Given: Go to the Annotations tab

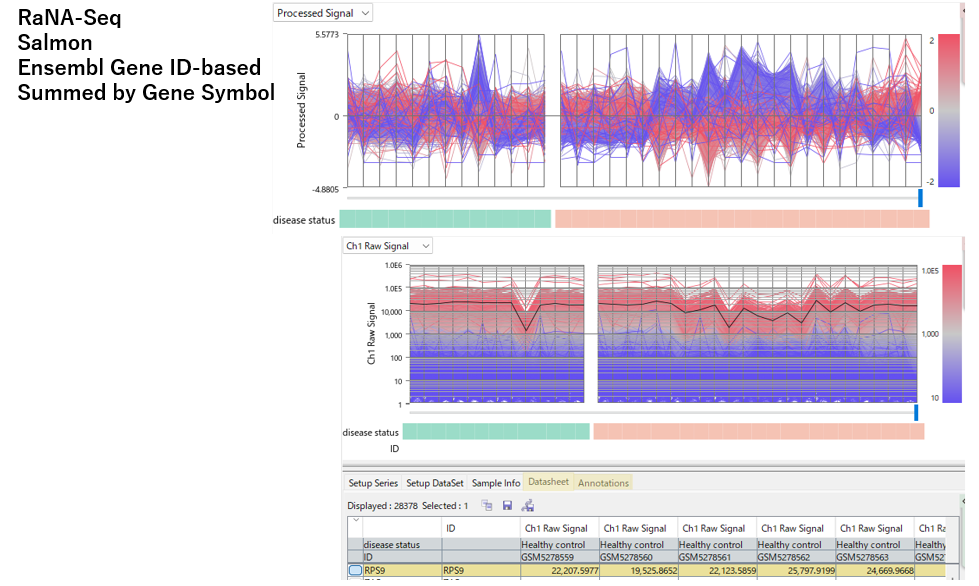Looking at the screenshot, I should point(603,483).
